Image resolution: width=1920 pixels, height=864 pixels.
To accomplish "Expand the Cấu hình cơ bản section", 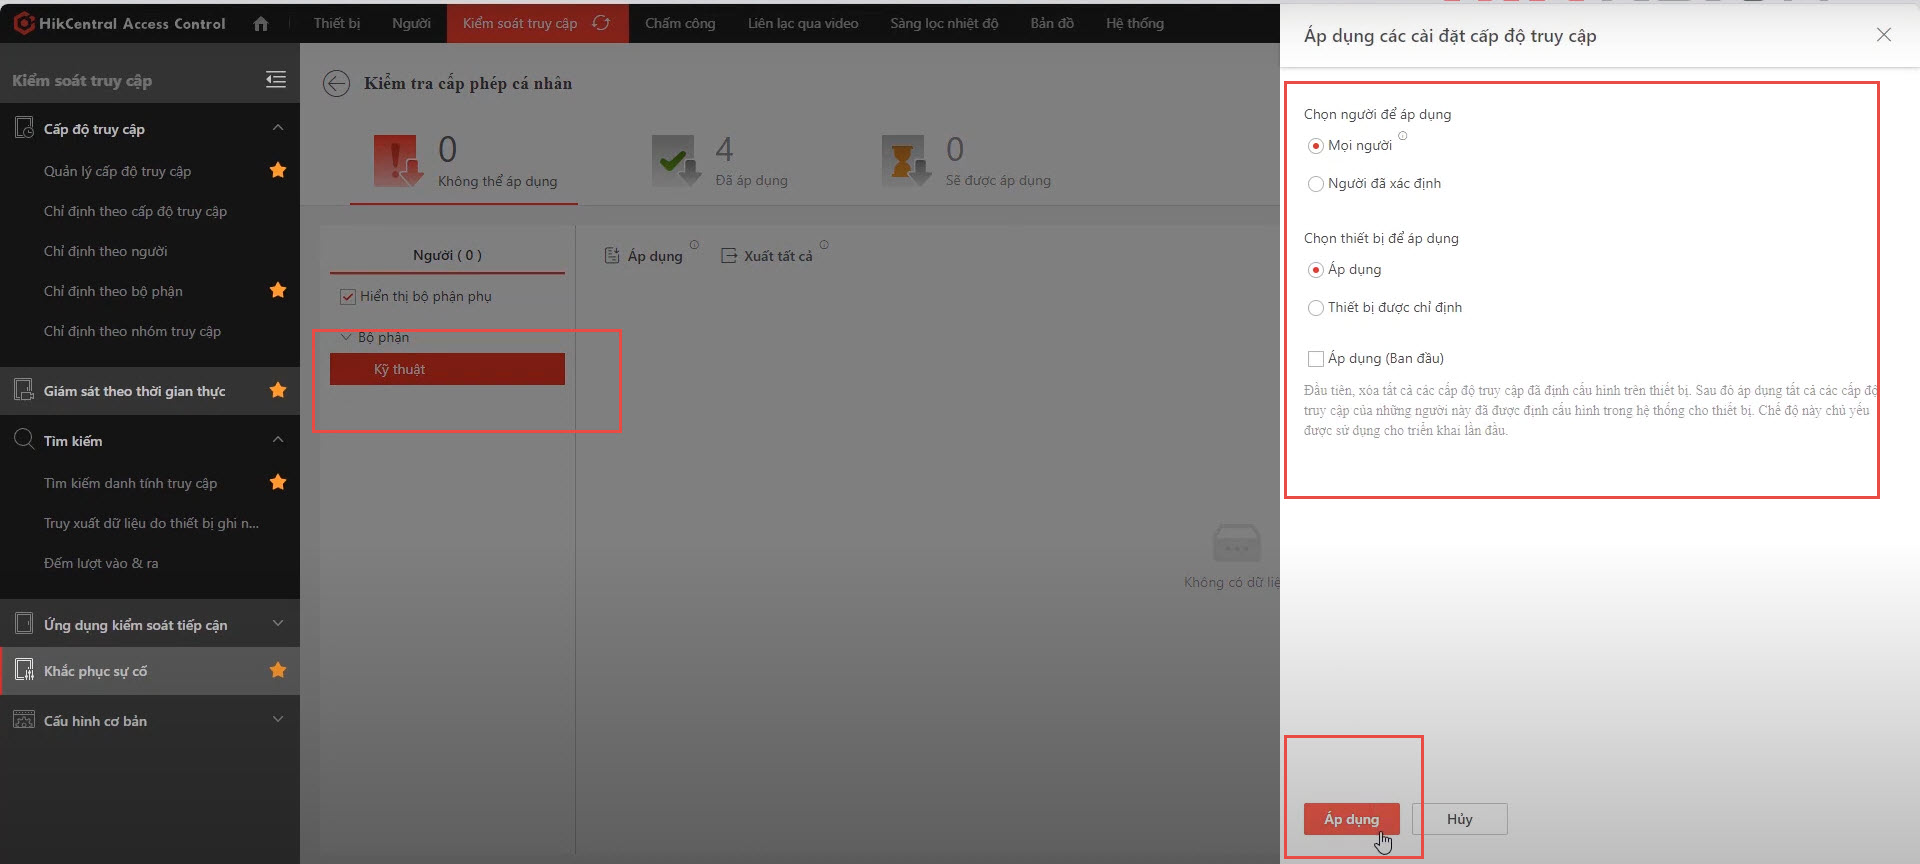I will click(x=278, y=720).
